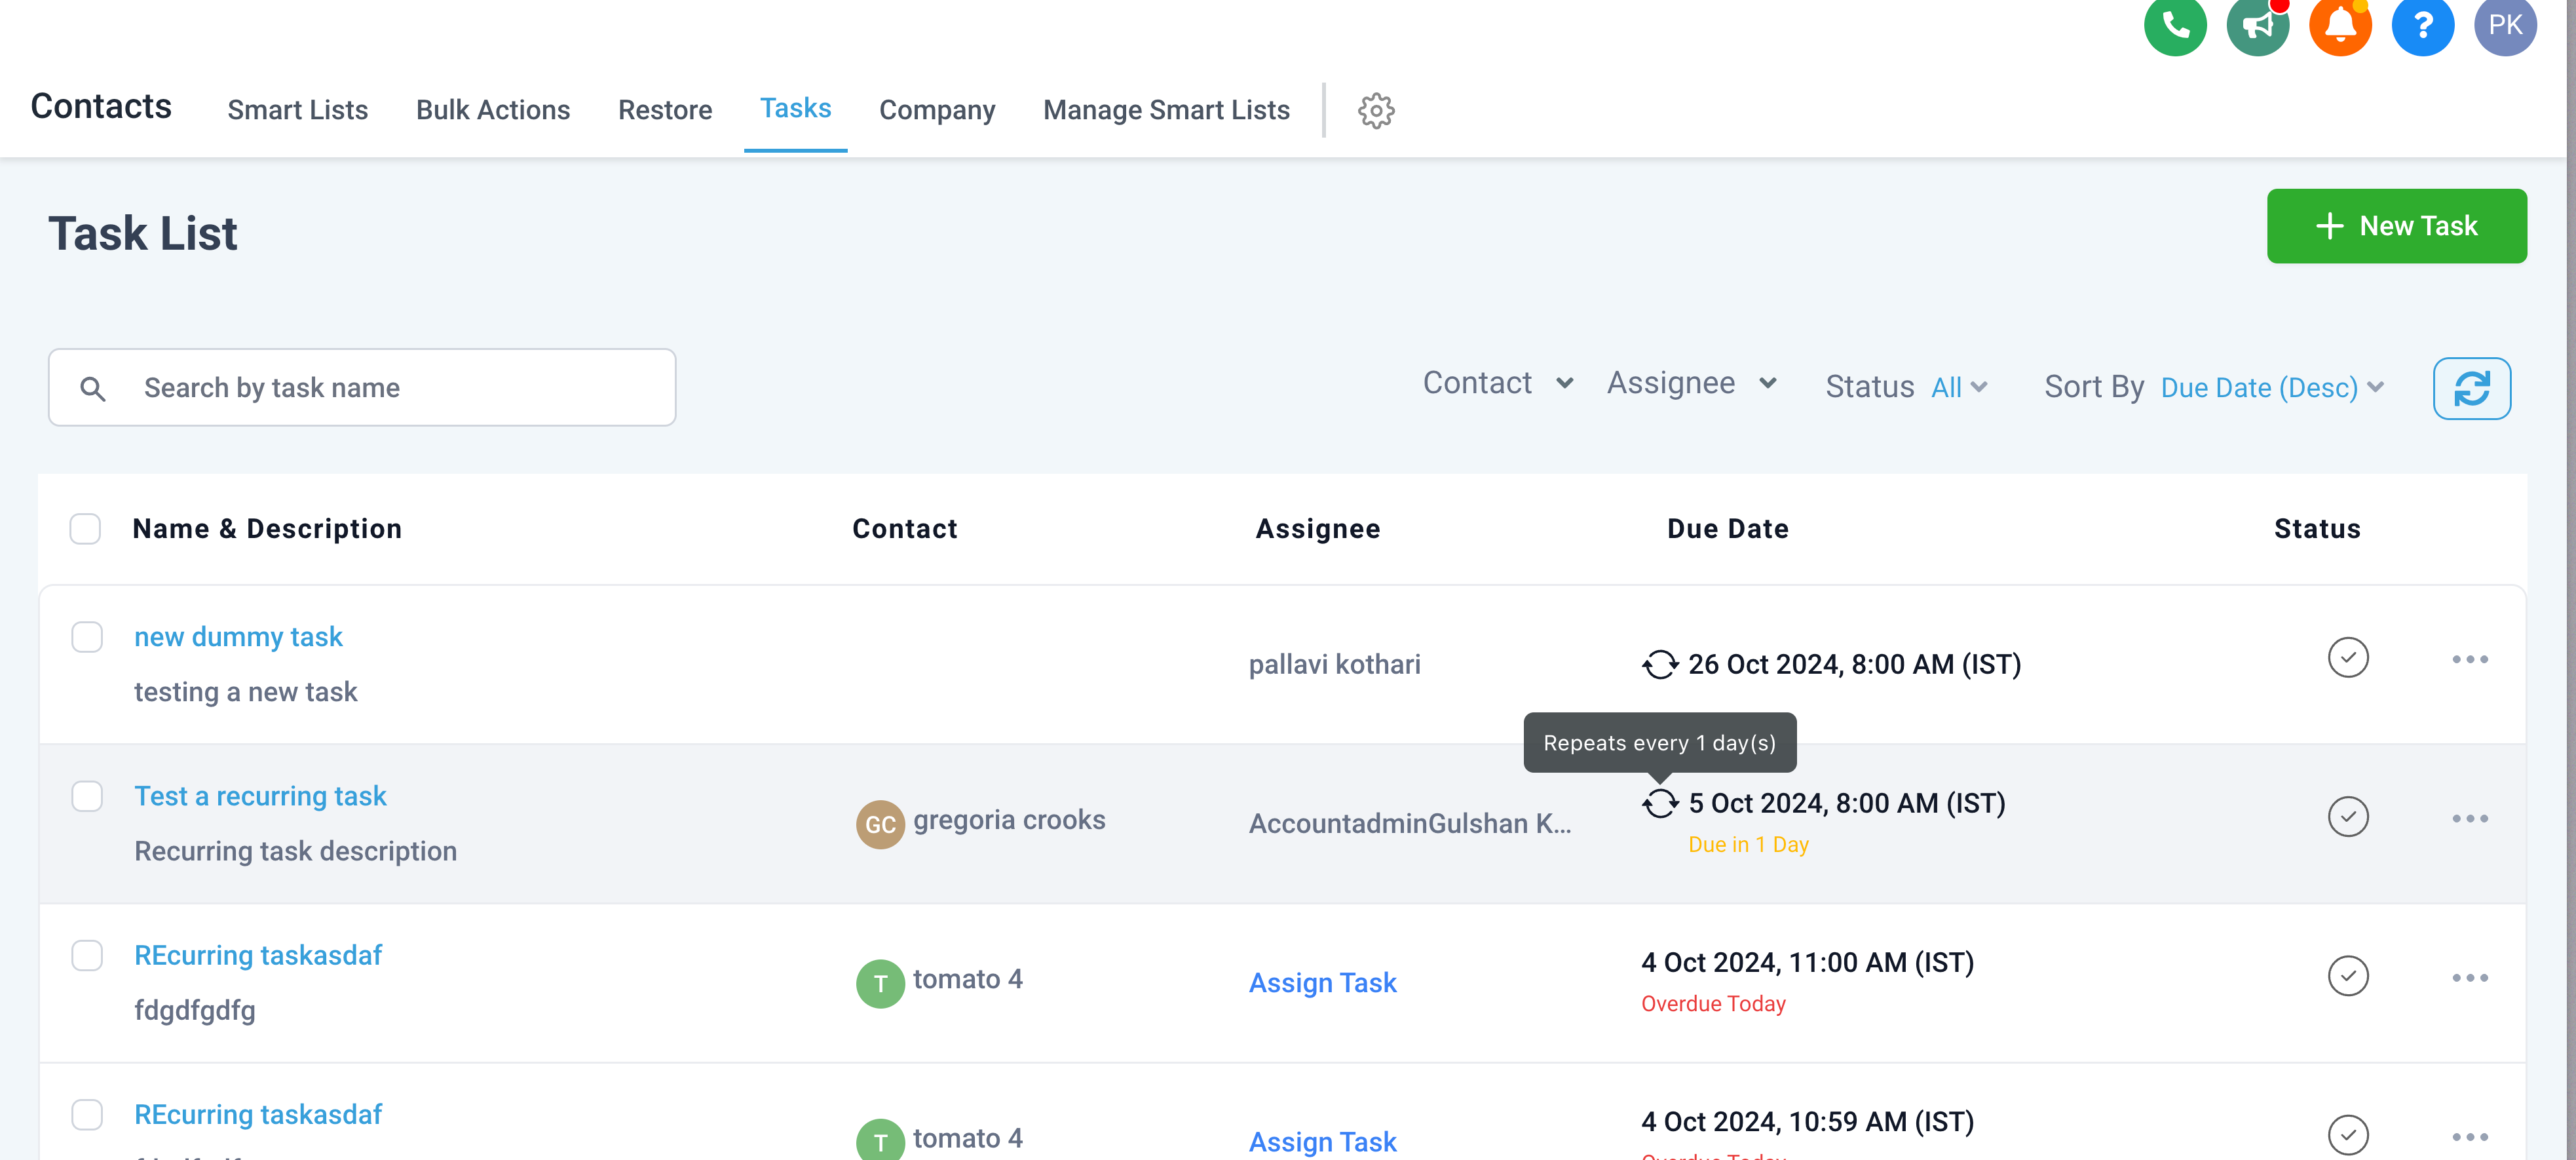Click Assign Task in the 10:59 AM row
This screenshot has height=1160, width=2576.
(x=1322, y=1142)
